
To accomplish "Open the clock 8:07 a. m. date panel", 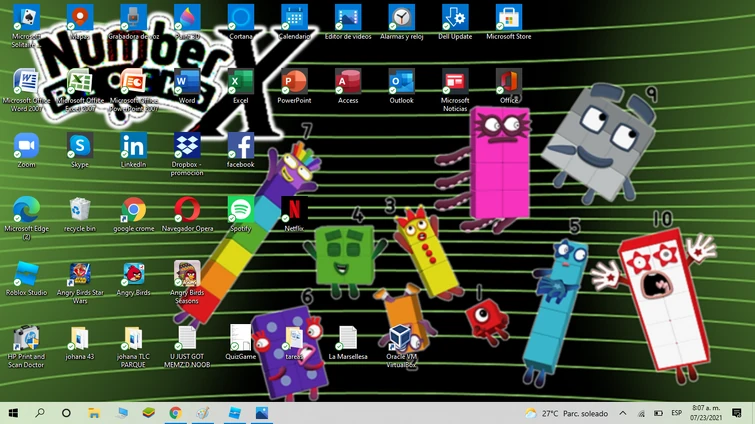I will click(705, 413).
